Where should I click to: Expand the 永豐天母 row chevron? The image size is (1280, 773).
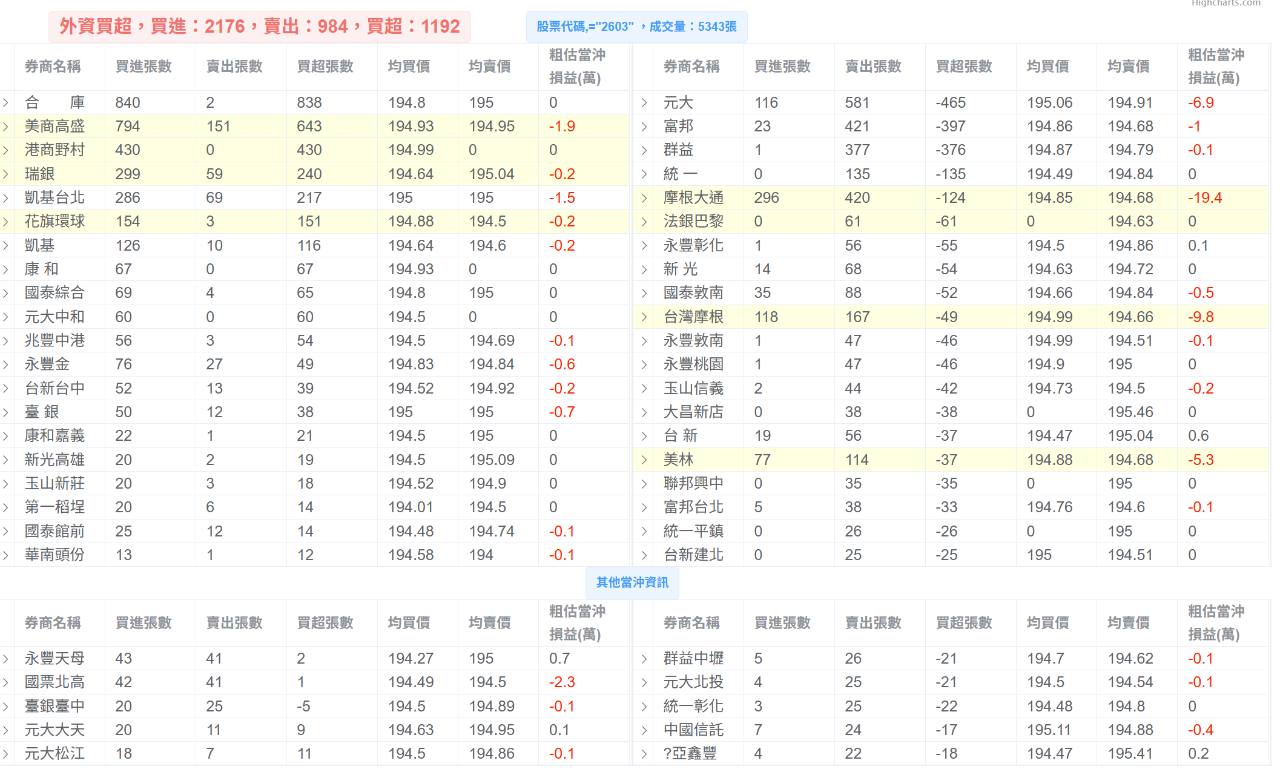point(5,658)
